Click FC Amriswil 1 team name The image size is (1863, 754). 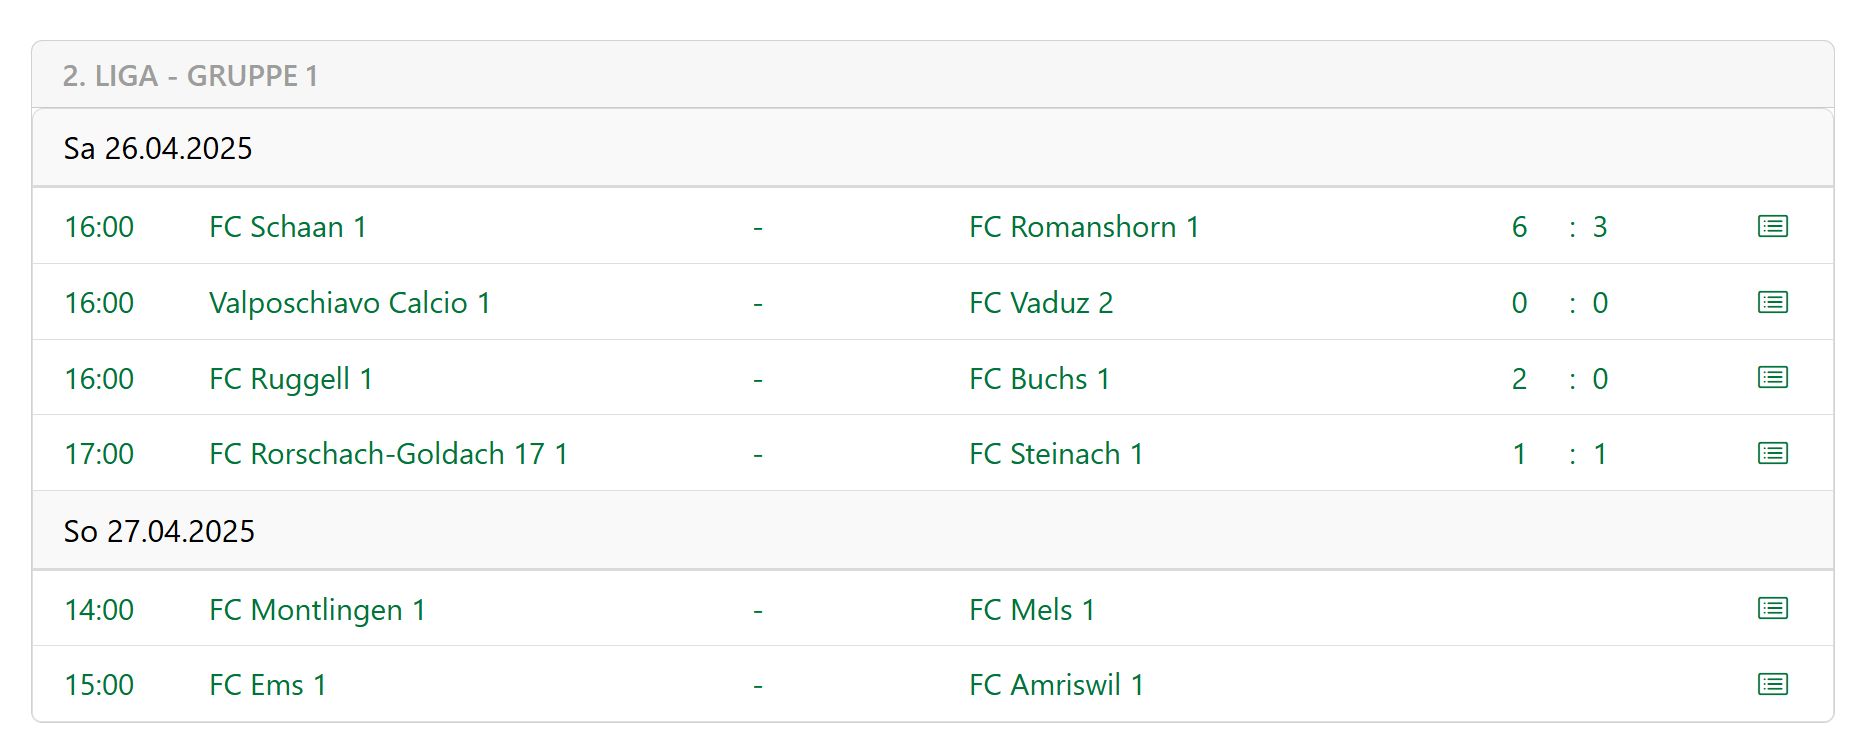click(x=1056, y=685)
